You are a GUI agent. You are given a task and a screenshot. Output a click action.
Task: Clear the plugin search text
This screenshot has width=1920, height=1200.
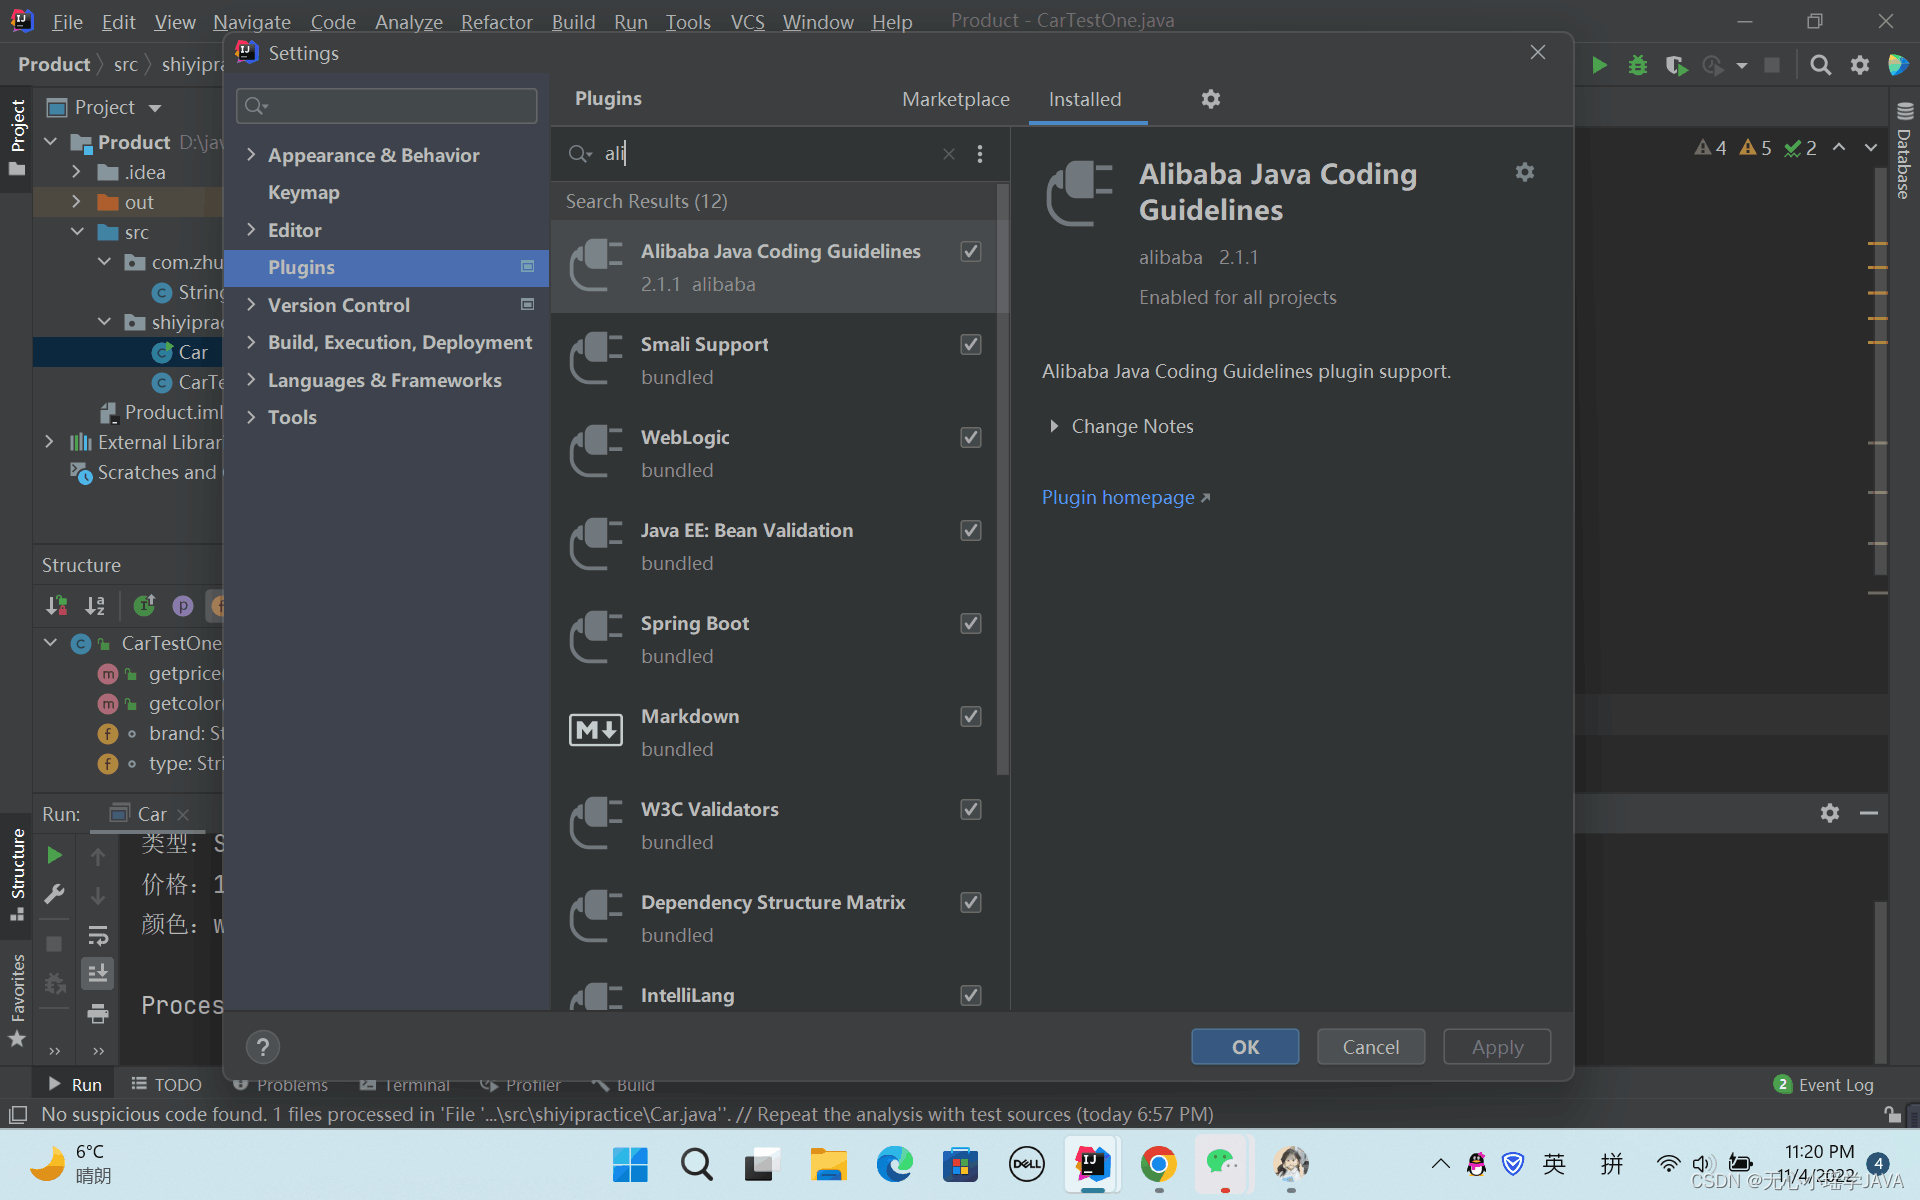click(948, 154)
